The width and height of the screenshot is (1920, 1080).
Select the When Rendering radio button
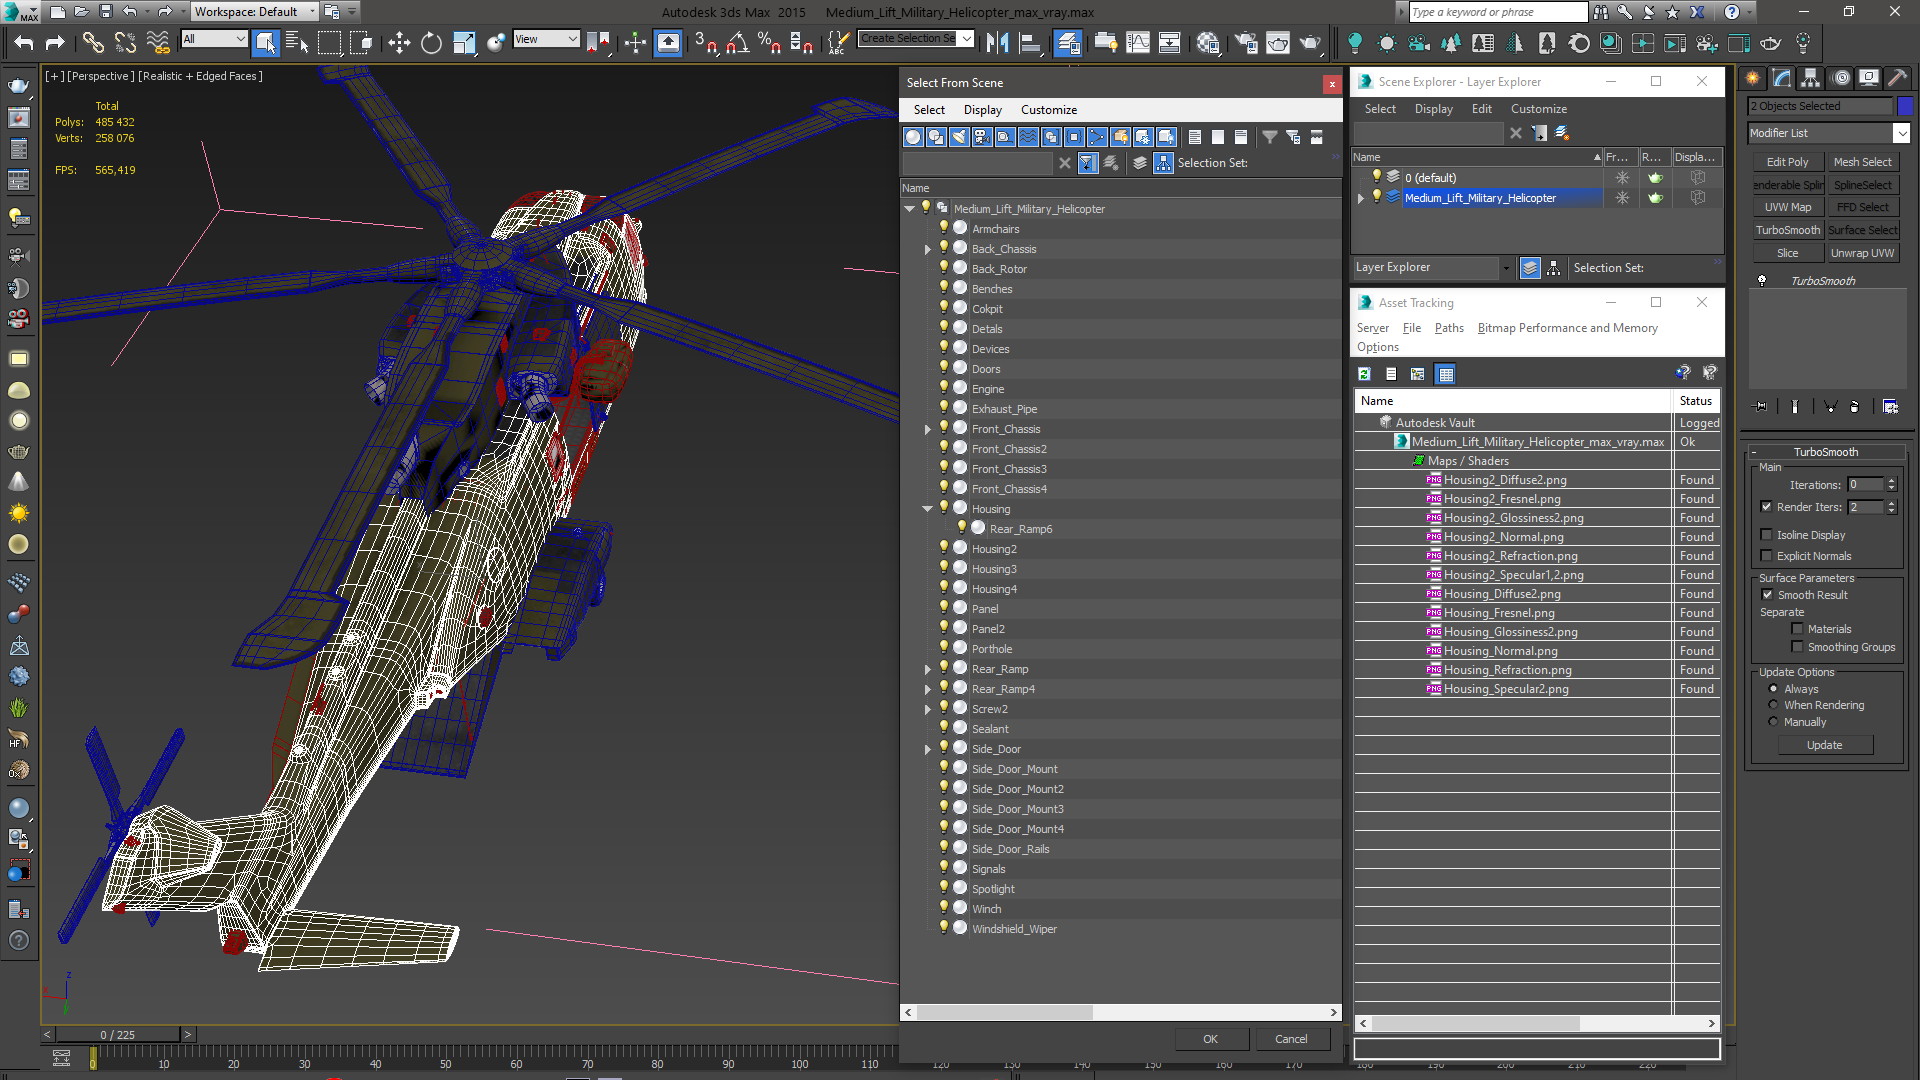[x=1772, y=704]
